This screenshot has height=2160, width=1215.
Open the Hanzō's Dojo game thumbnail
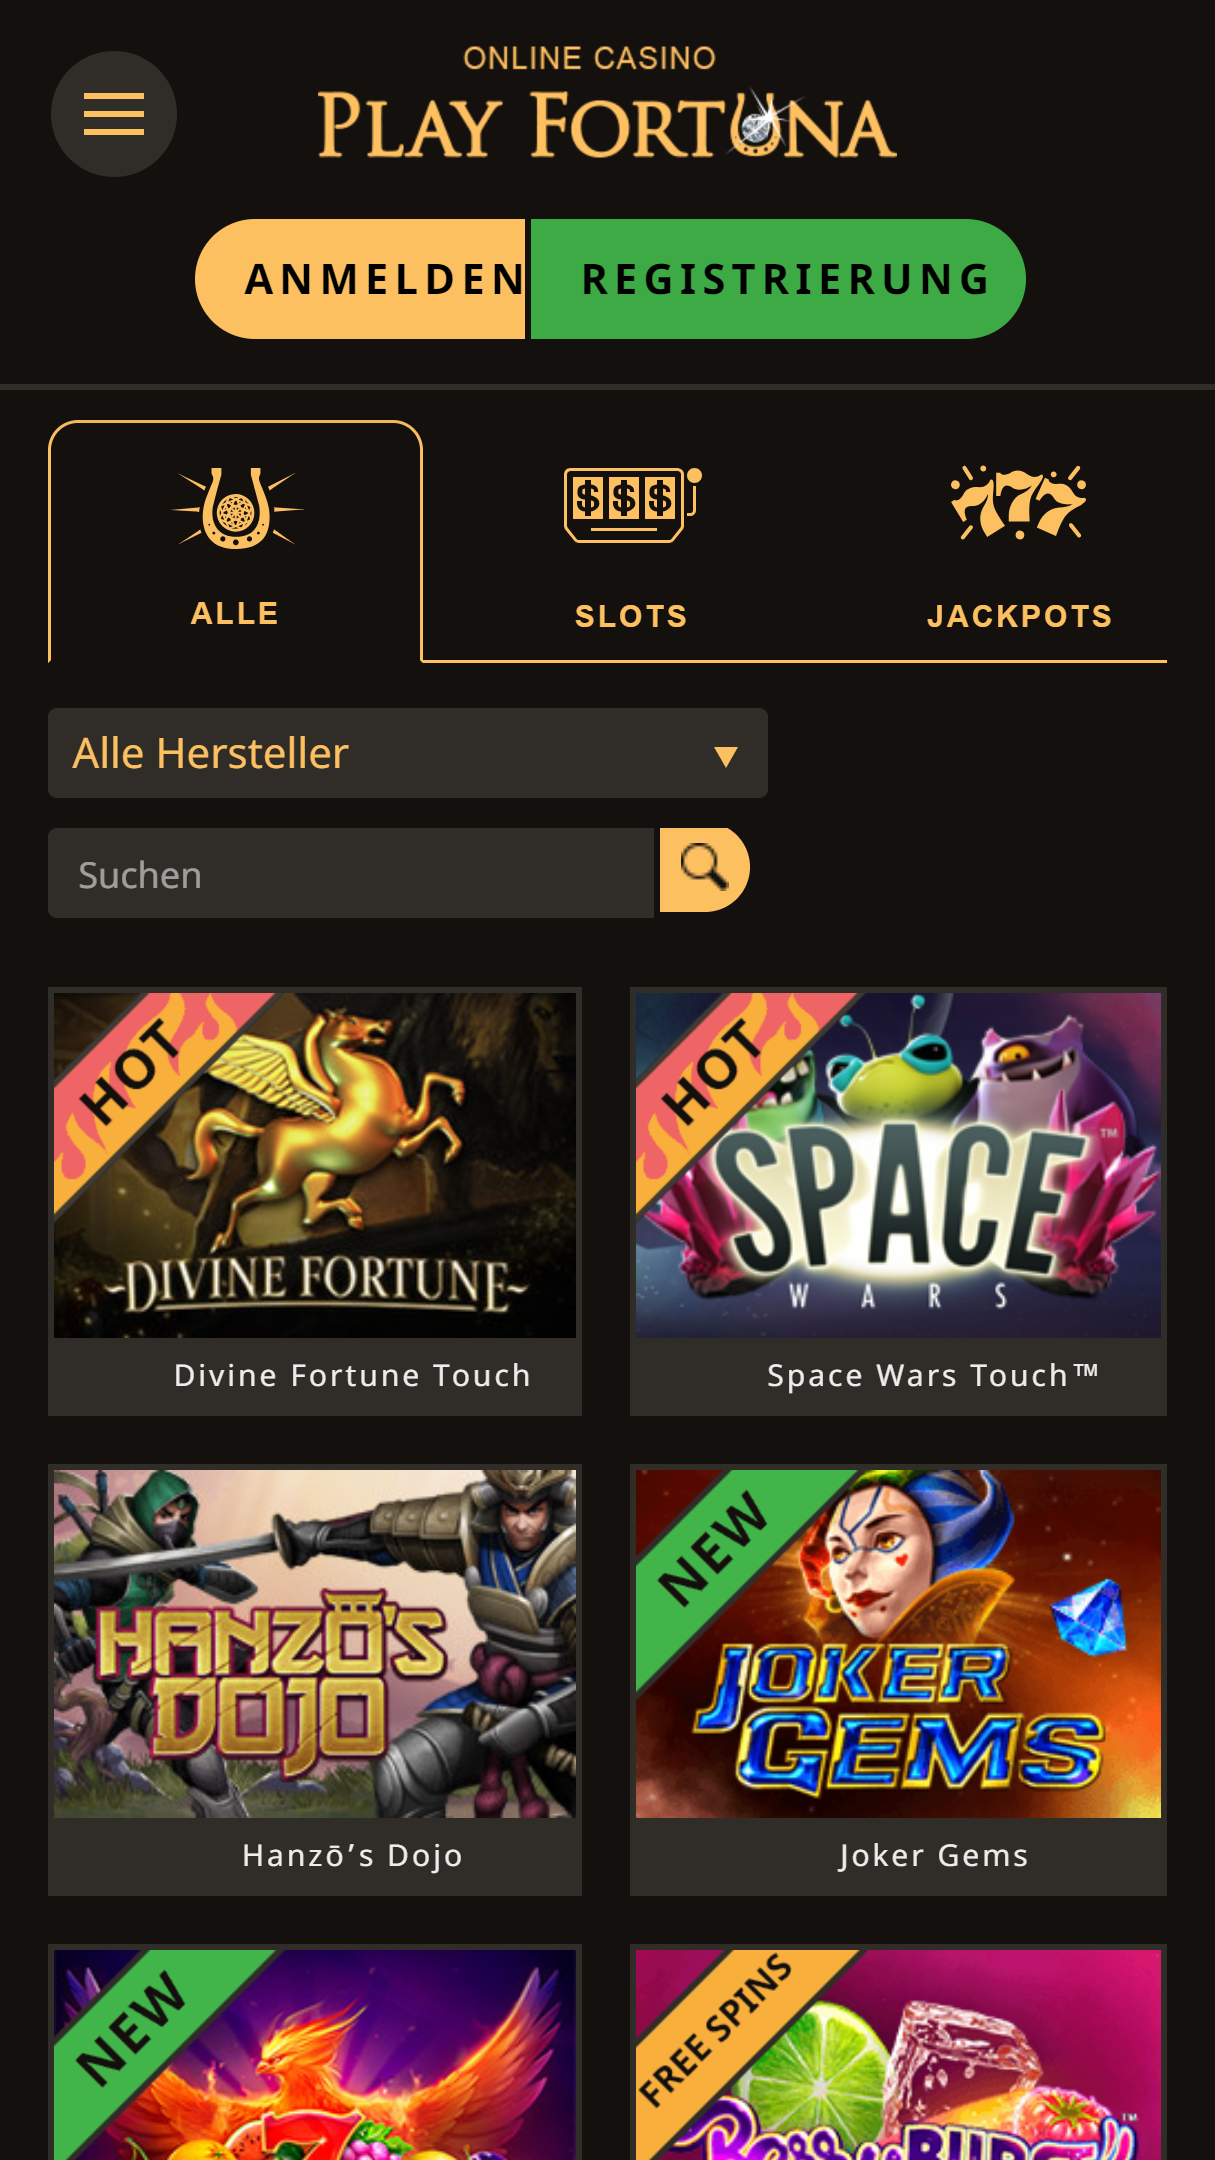tap(315, 1643)
